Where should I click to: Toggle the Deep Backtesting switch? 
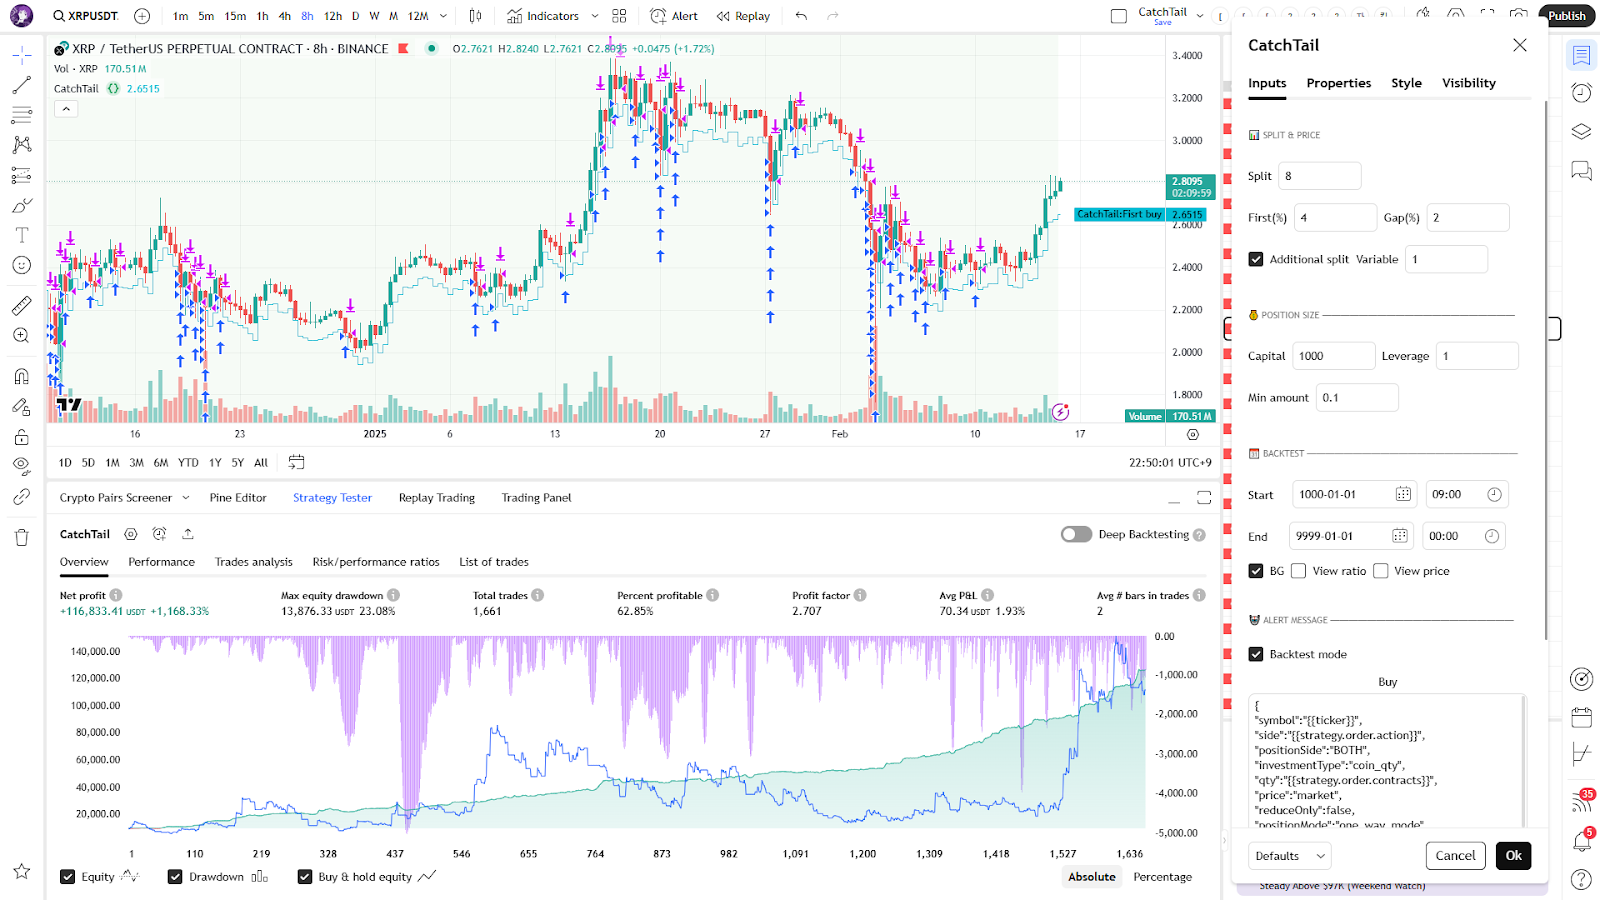1076,534
